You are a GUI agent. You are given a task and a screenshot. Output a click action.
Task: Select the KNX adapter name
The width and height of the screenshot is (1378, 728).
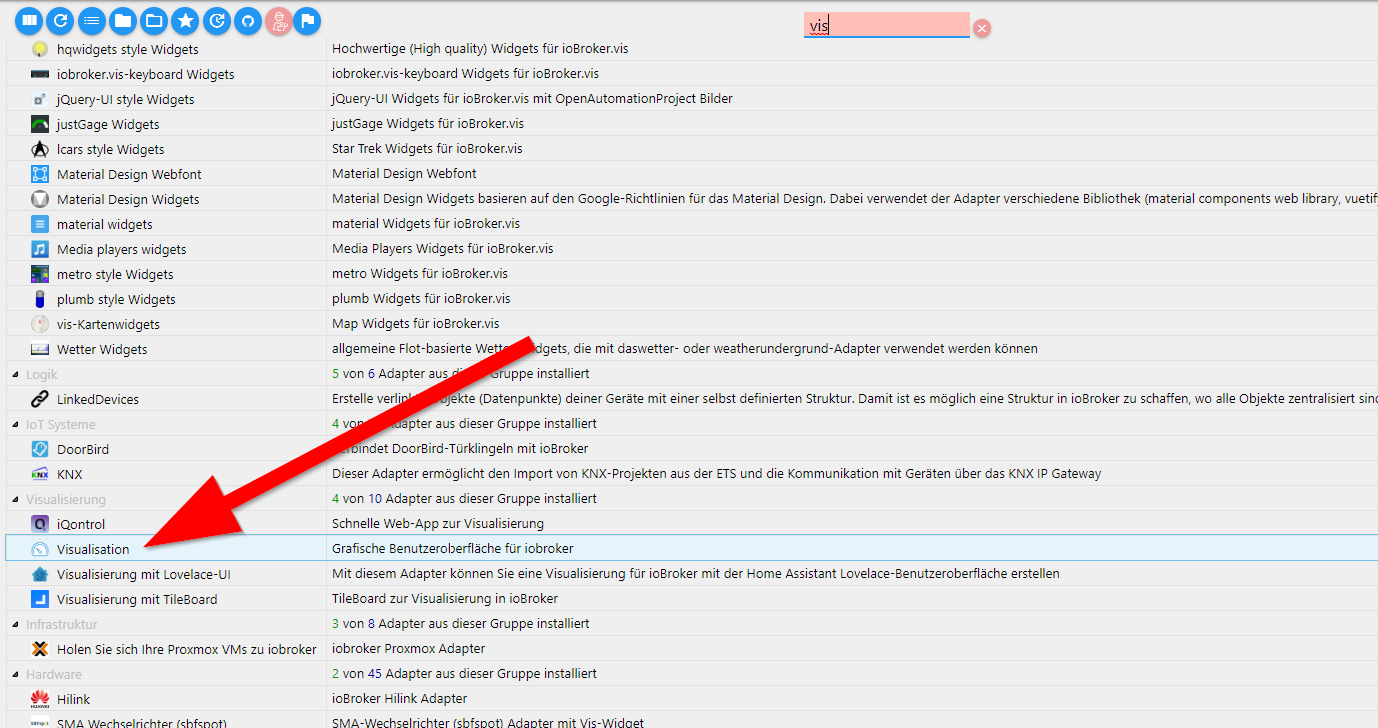[70, 474]
